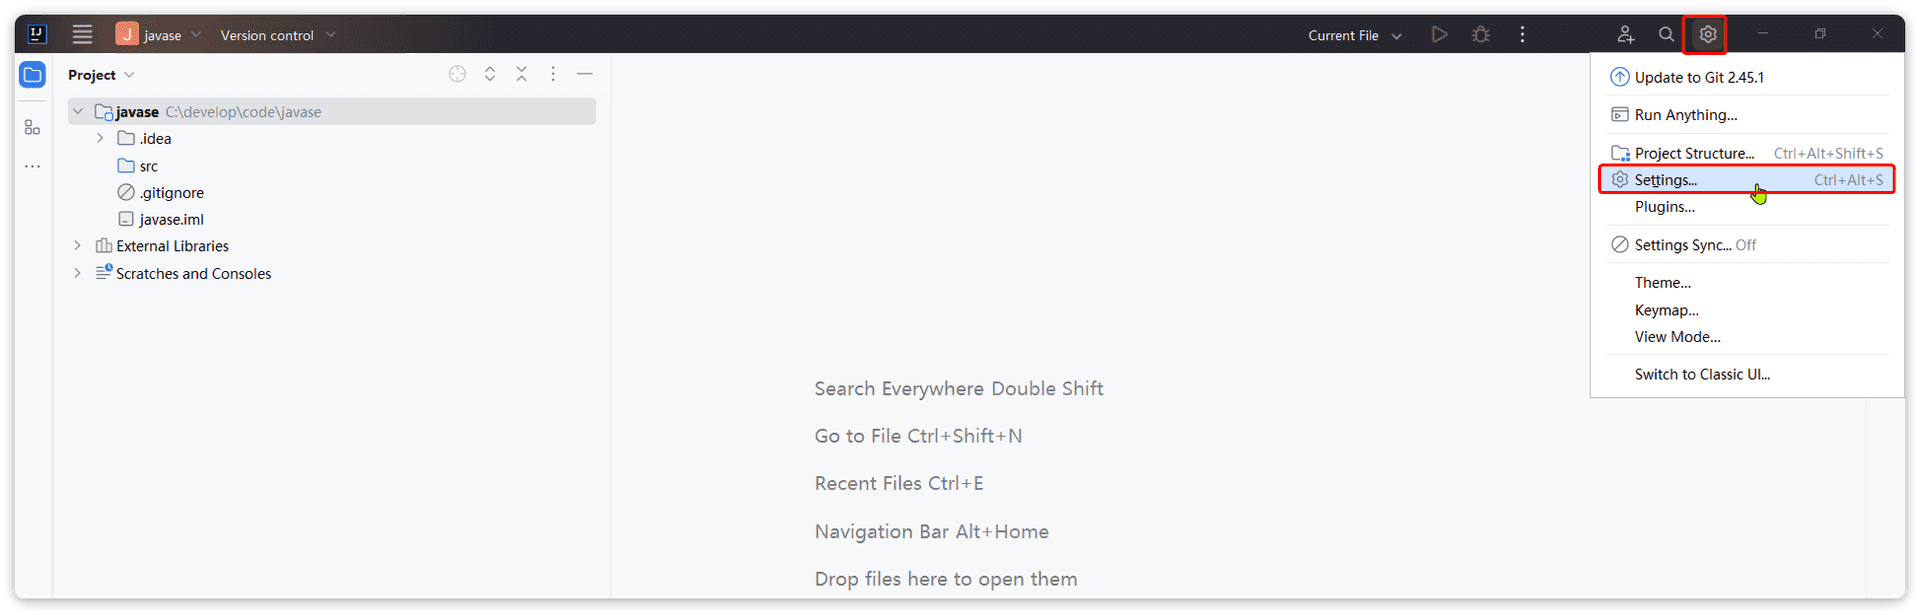Open the Current File run configuration dropdown

tap(1354, 35)
